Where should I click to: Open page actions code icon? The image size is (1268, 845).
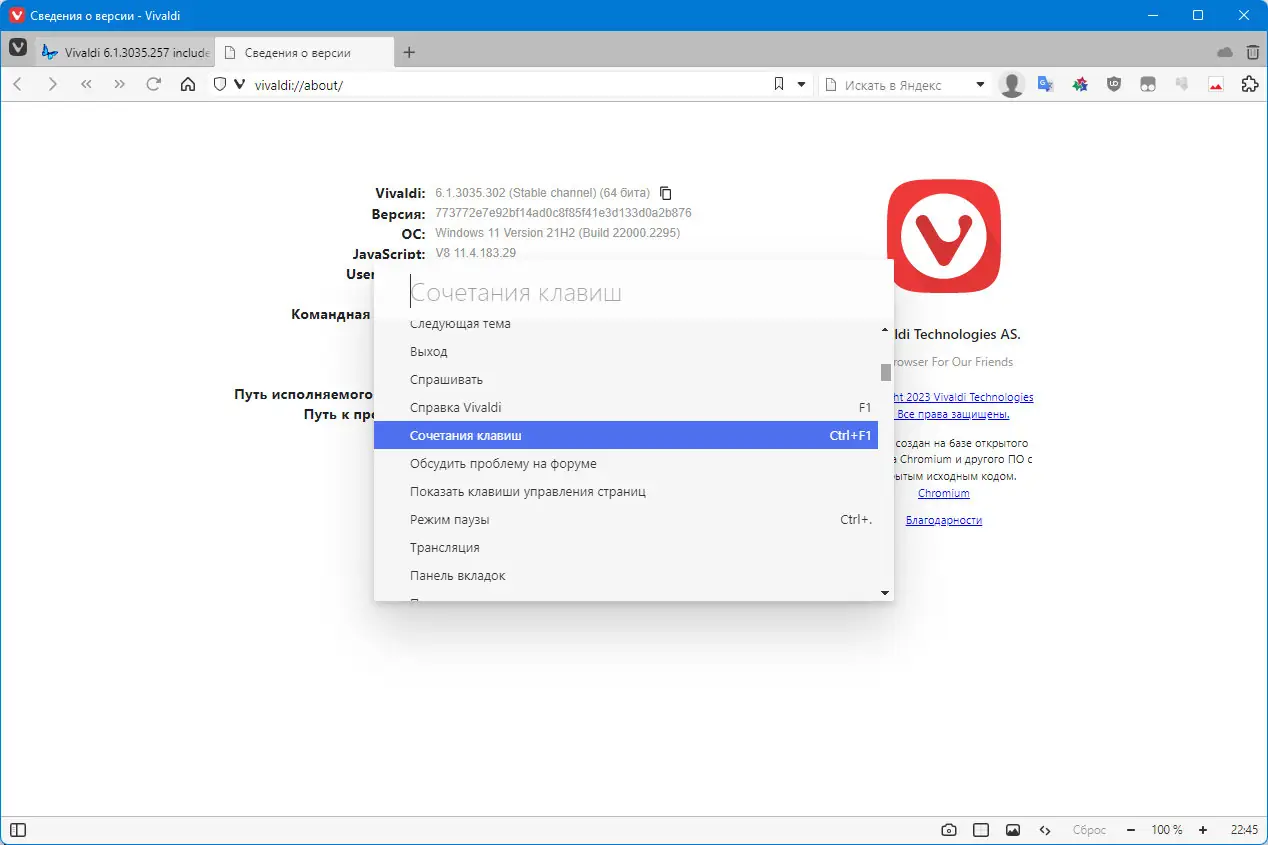click(x=1045, y=830)
